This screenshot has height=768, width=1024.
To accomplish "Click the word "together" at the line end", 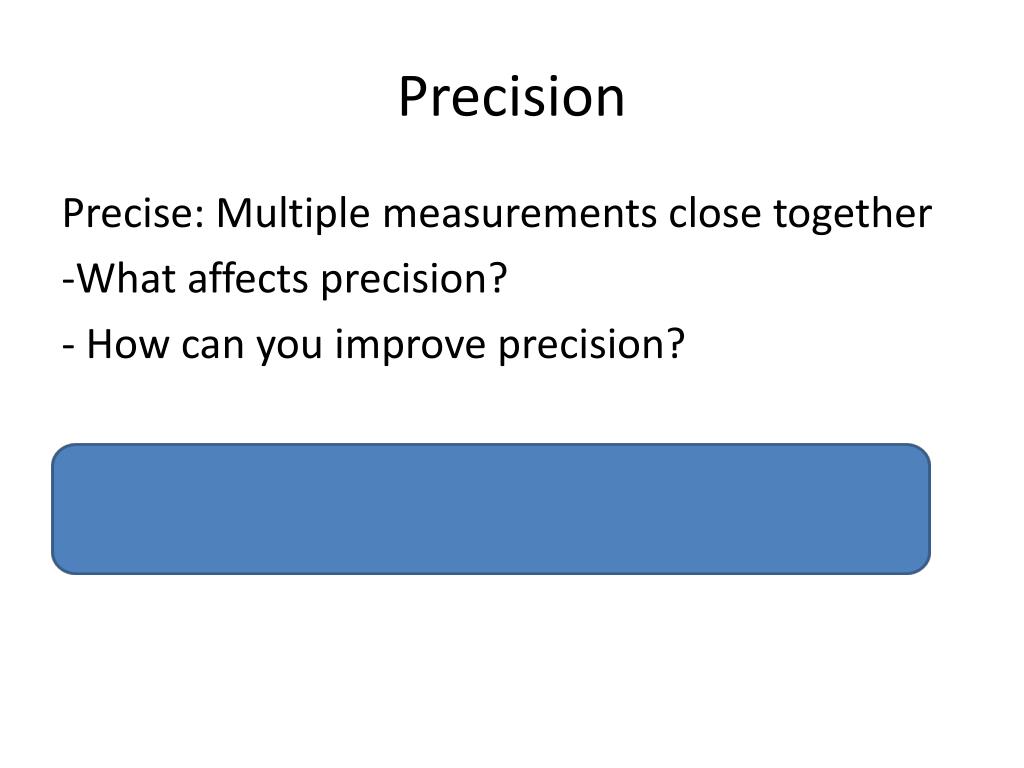I will tap(852, 216).
